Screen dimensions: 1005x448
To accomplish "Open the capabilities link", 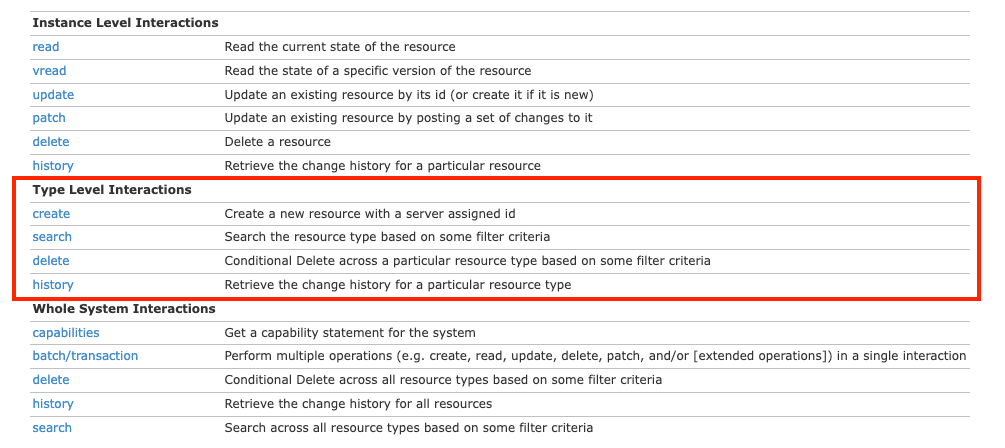I will [66, 333].
